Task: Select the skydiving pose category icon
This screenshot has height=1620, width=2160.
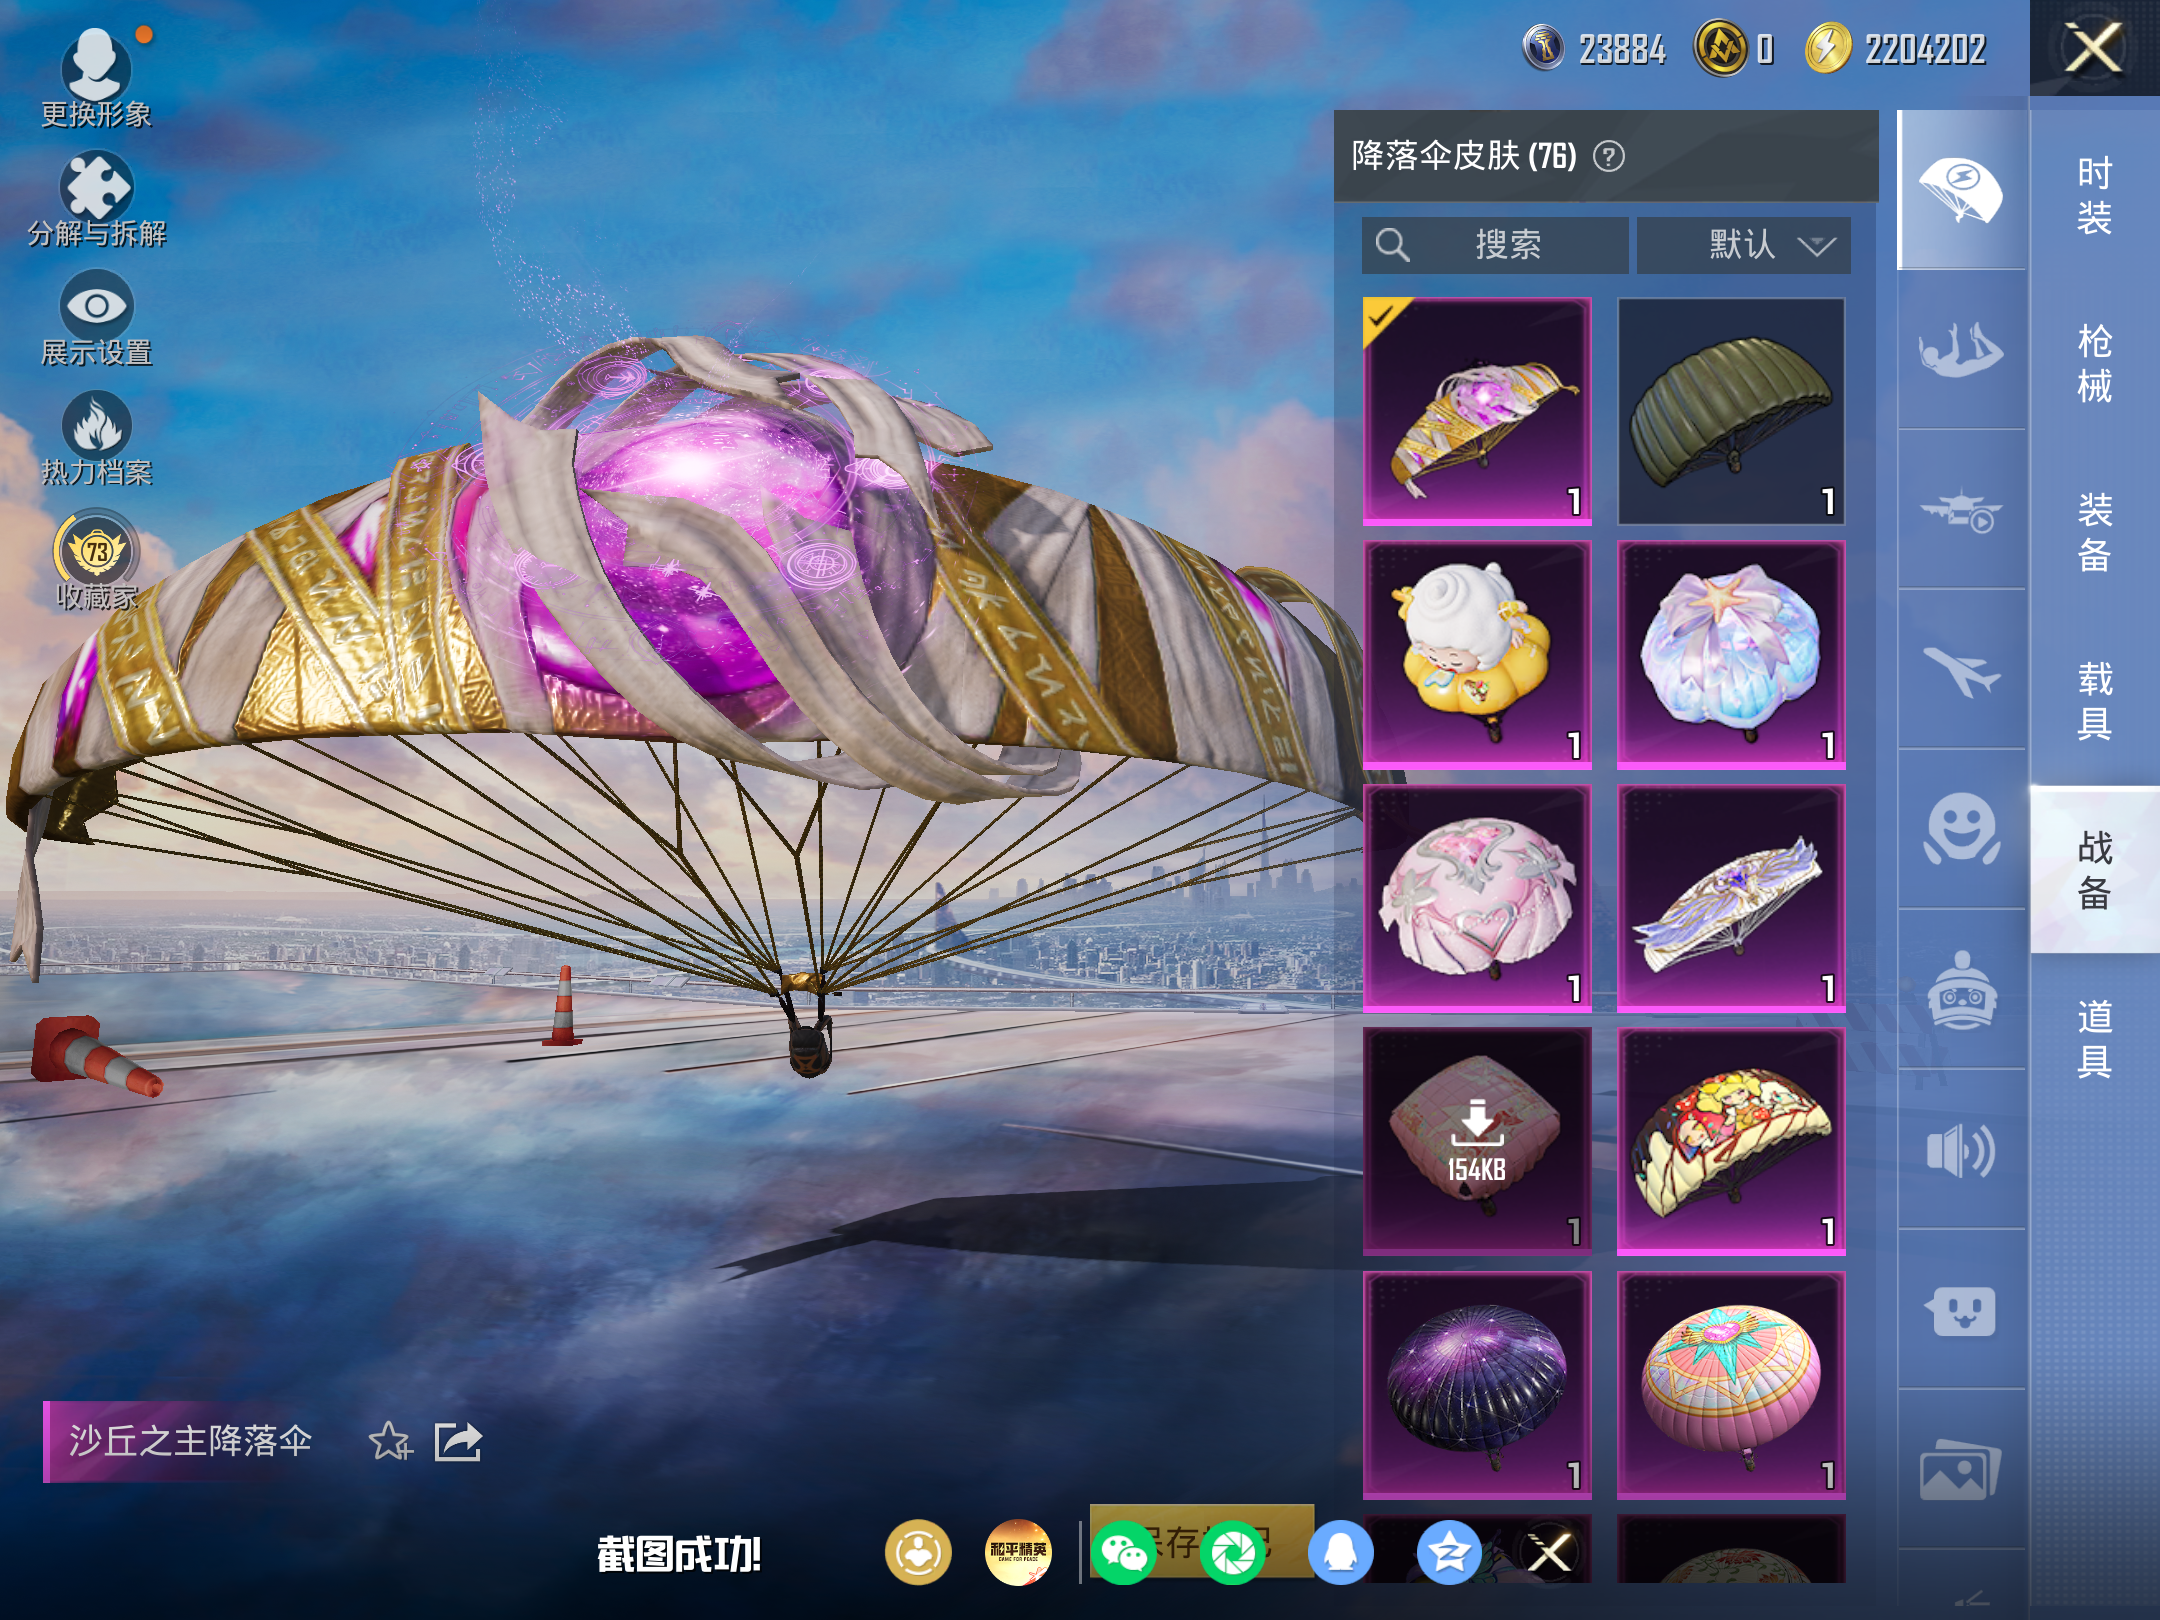Action: [x=1960, y=350]
